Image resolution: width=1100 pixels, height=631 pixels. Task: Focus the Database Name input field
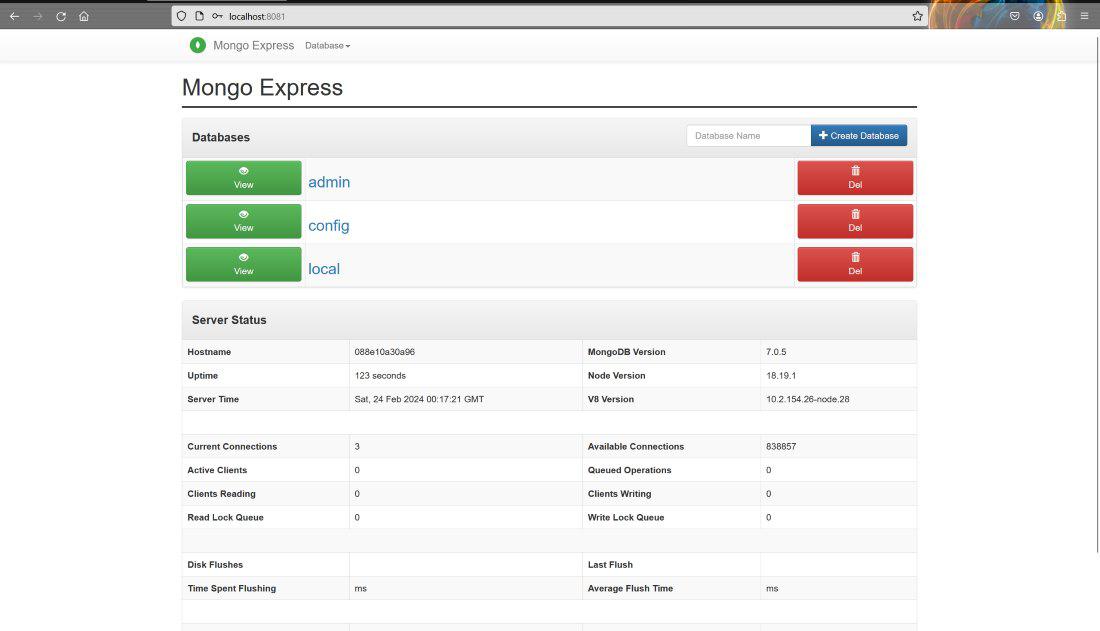(749, 135)
